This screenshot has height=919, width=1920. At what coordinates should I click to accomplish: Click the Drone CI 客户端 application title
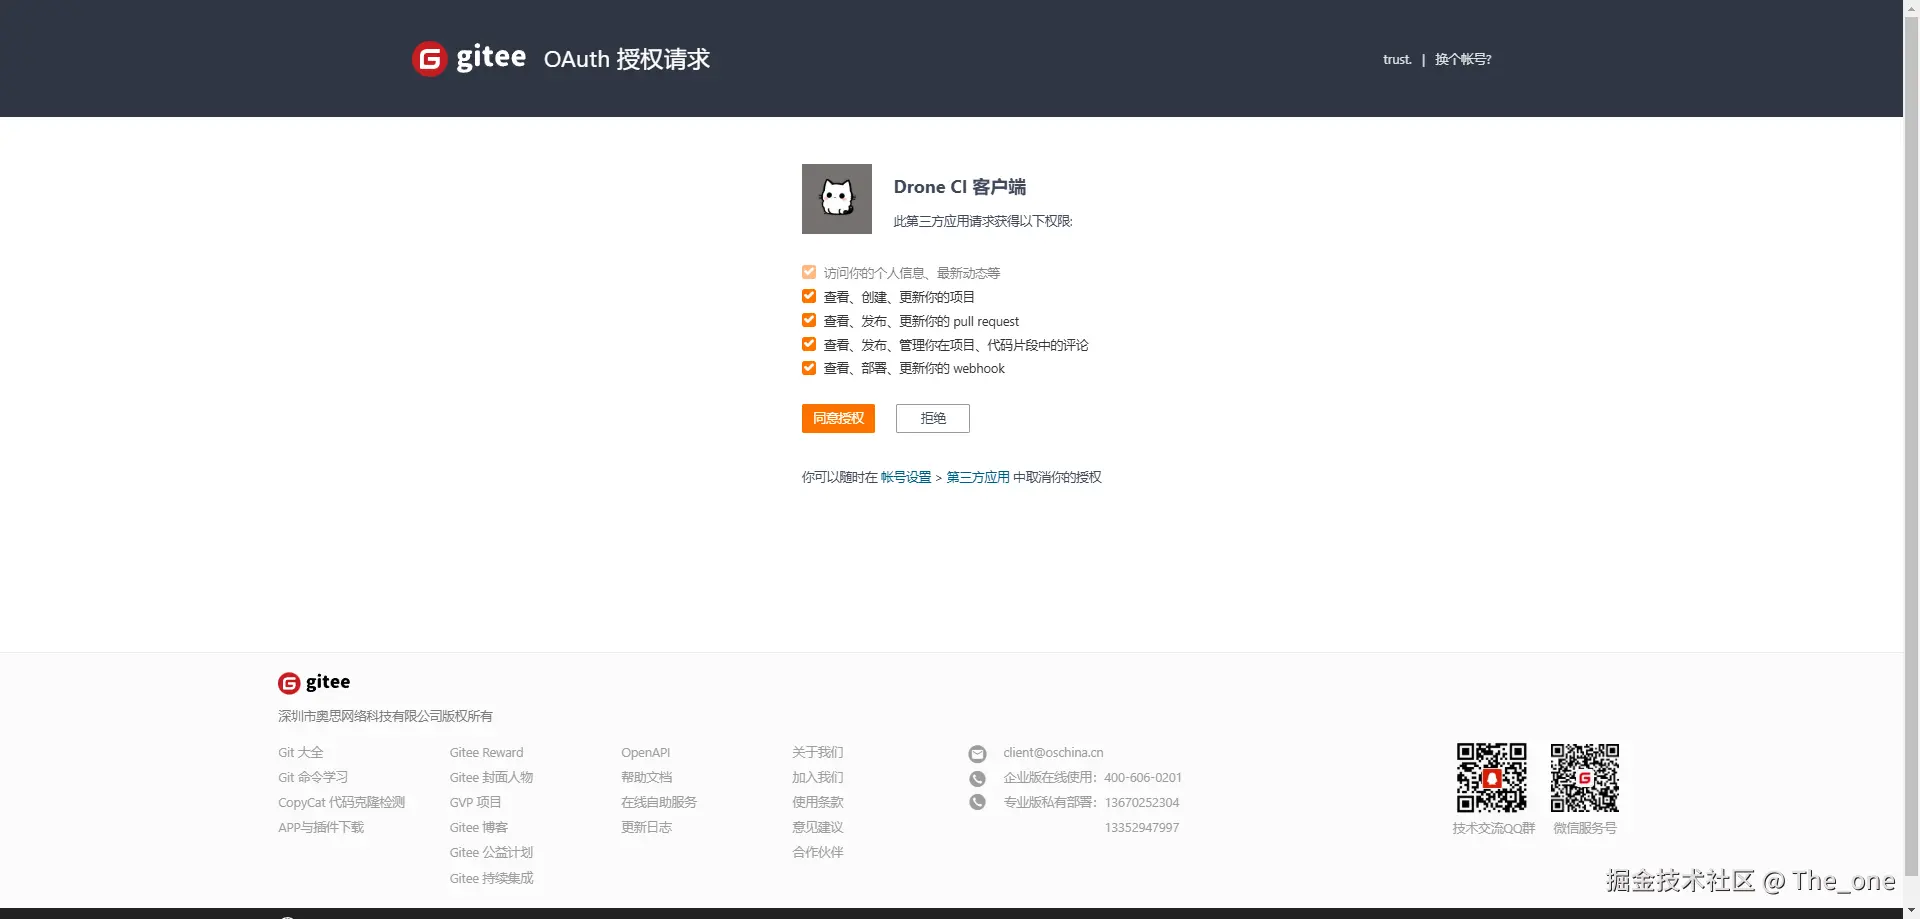960,187
